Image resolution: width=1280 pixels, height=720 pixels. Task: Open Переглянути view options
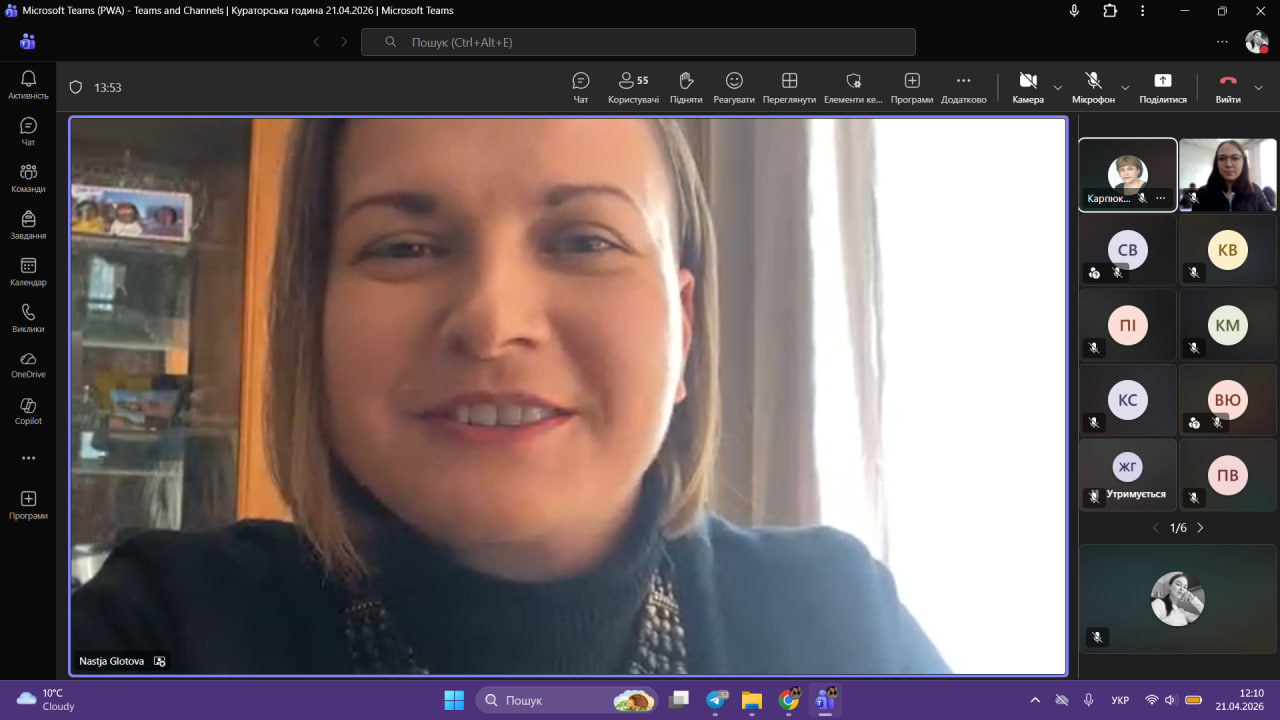click(x=789, y=87)
